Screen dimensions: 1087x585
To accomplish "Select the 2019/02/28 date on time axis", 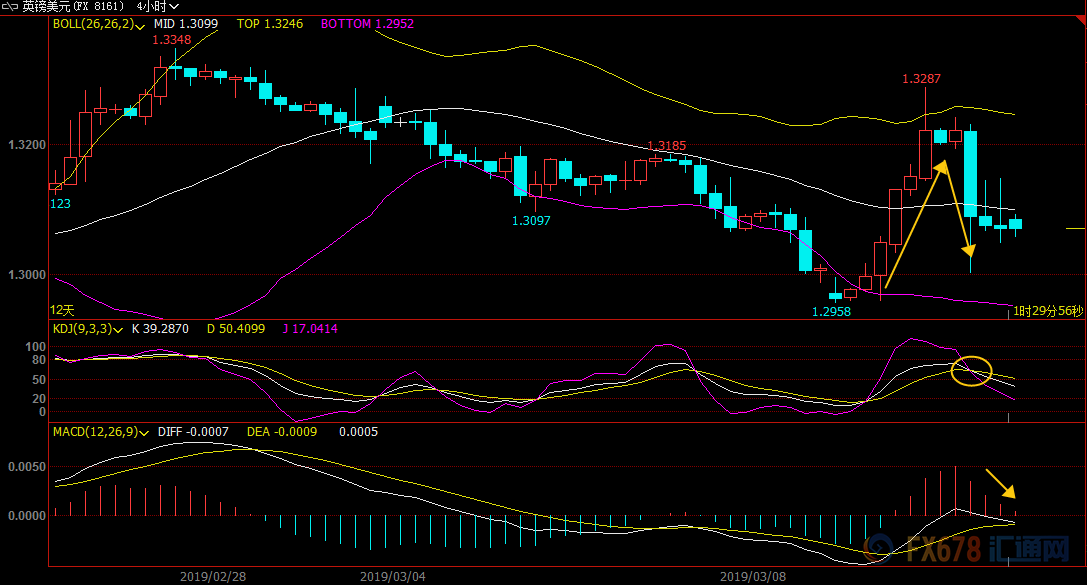I will (212, 576).
